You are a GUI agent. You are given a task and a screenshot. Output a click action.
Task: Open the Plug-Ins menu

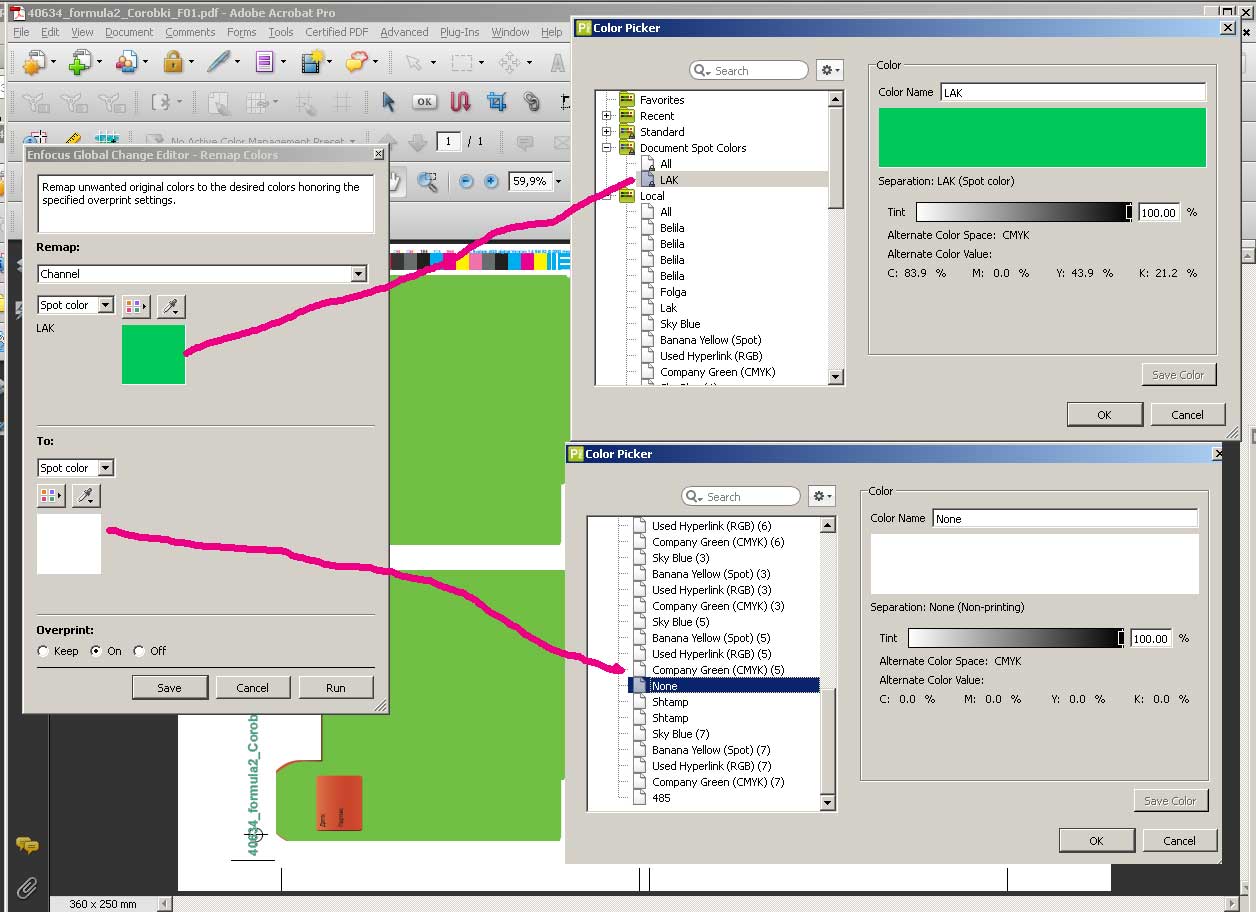pyautogui.click(x=460, y=32)
